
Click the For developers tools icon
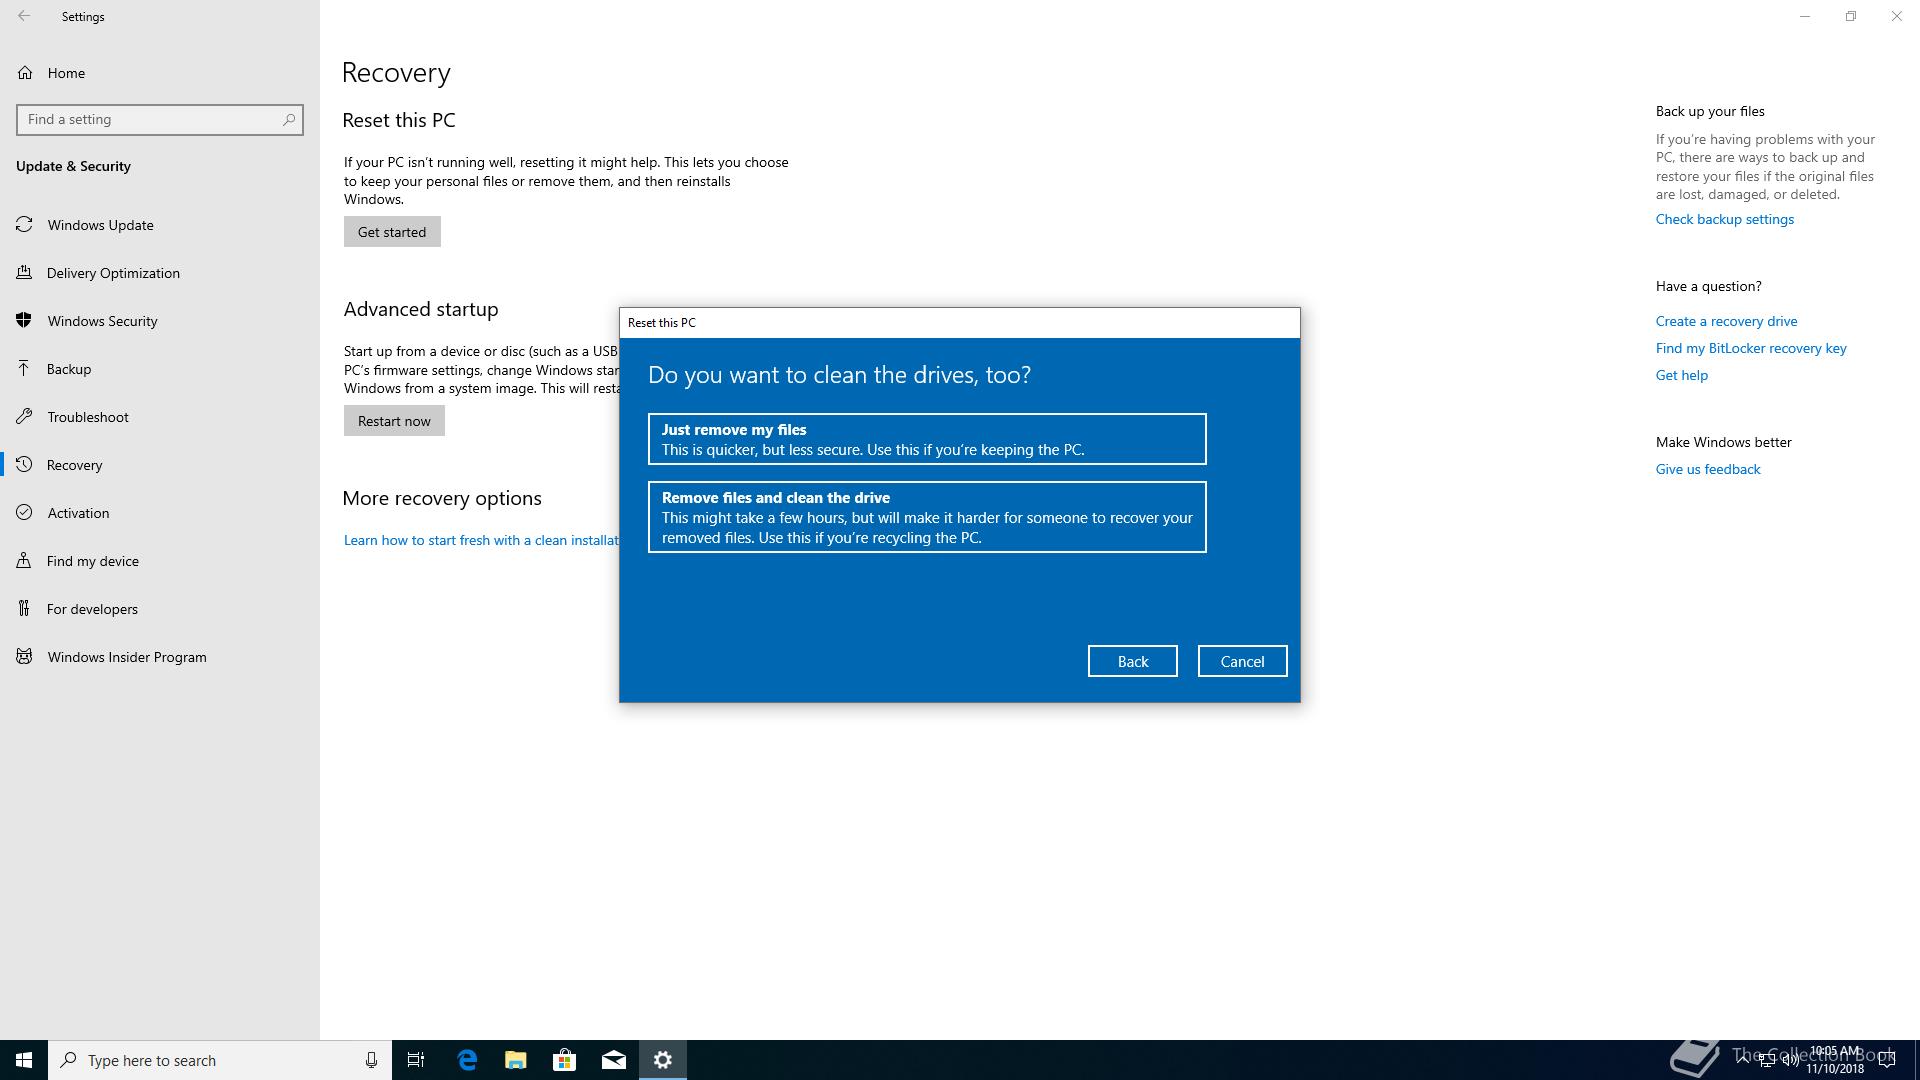click(25, 609)
